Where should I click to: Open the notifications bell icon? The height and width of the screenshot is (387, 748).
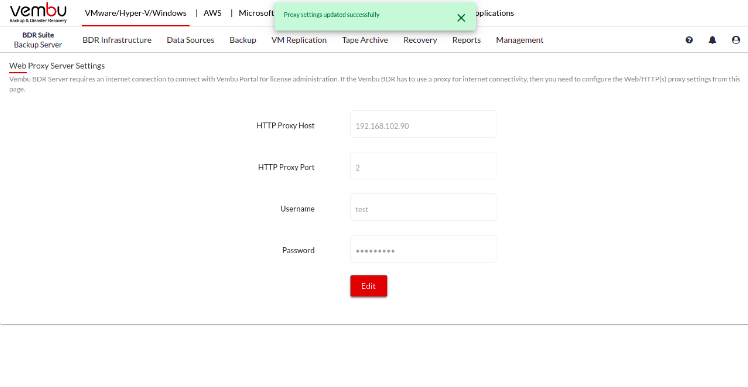(x=712, y=40)
